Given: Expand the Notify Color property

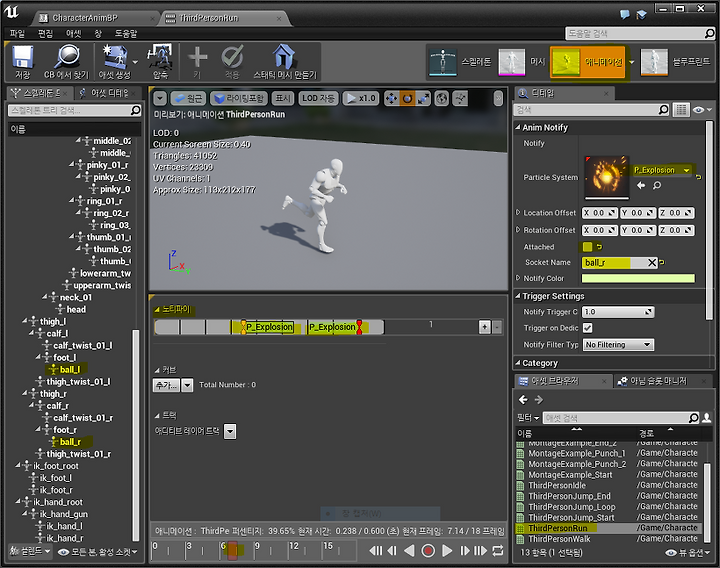Looking at the screenshot, I should pyautogui.click(x=518, y=278).
